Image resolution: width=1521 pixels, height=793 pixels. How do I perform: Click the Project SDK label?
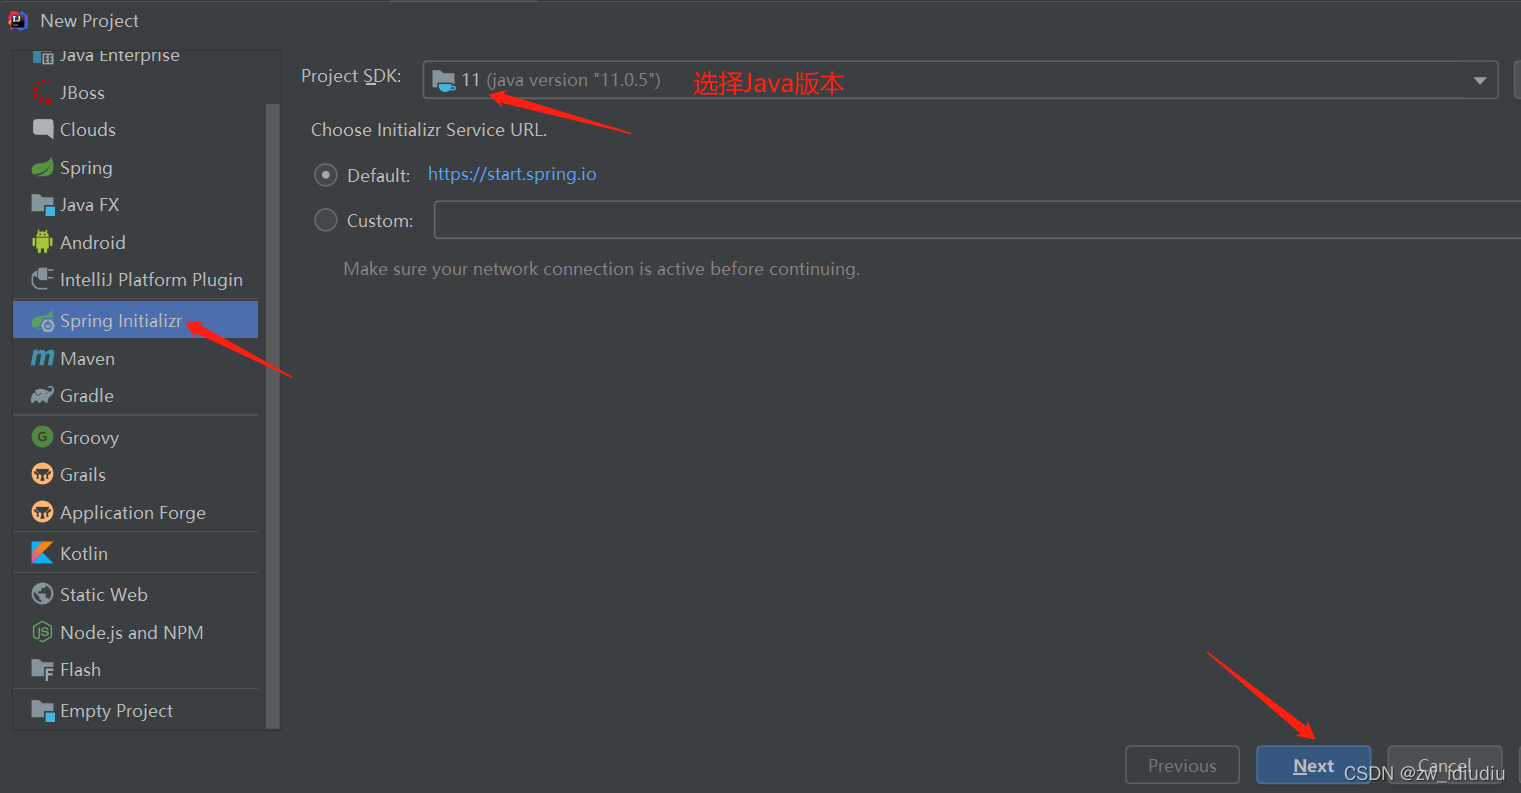click(351, 76)
